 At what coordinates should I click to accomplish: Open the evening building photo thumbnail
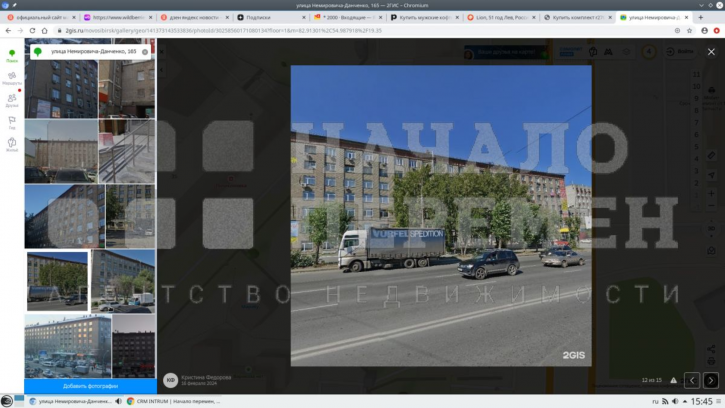[x=68, y=346]
